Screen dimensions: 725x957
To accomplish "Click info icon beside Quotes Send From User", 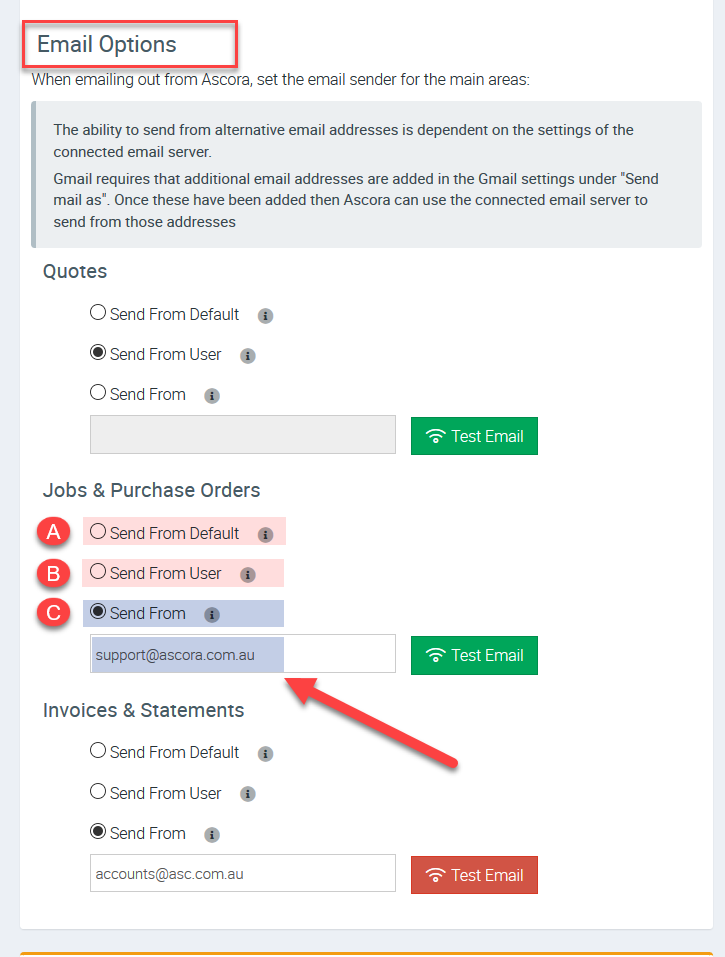I will pos(248,356).
